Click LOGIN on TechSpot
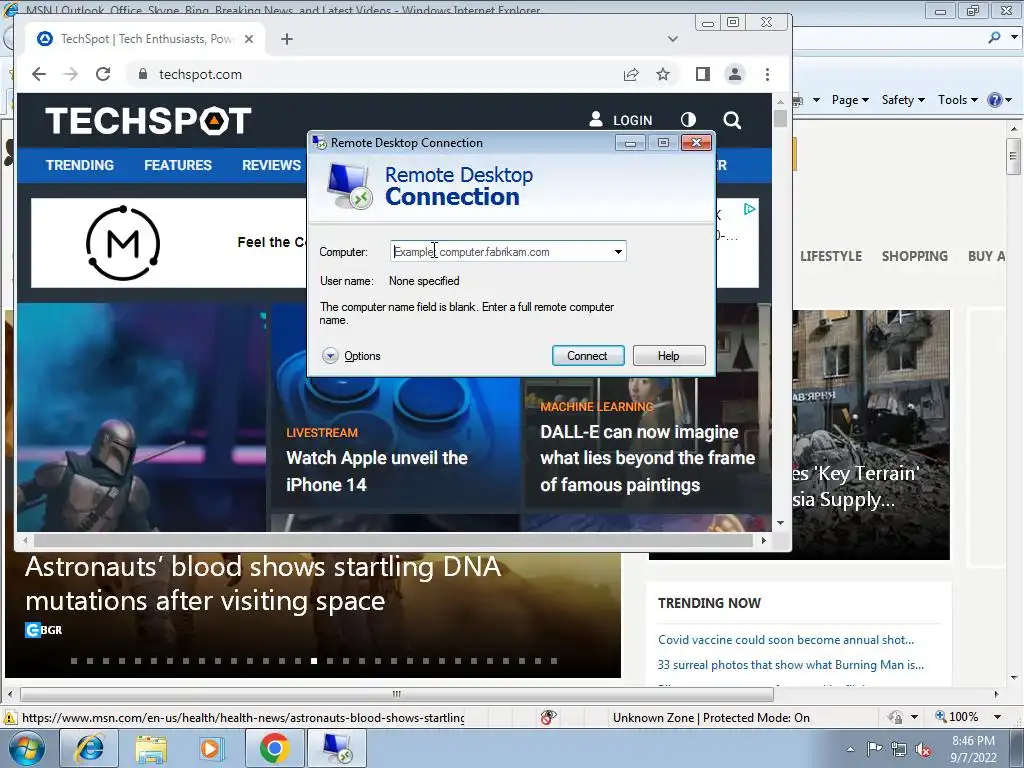1024x768 pixels. point(620,120)
